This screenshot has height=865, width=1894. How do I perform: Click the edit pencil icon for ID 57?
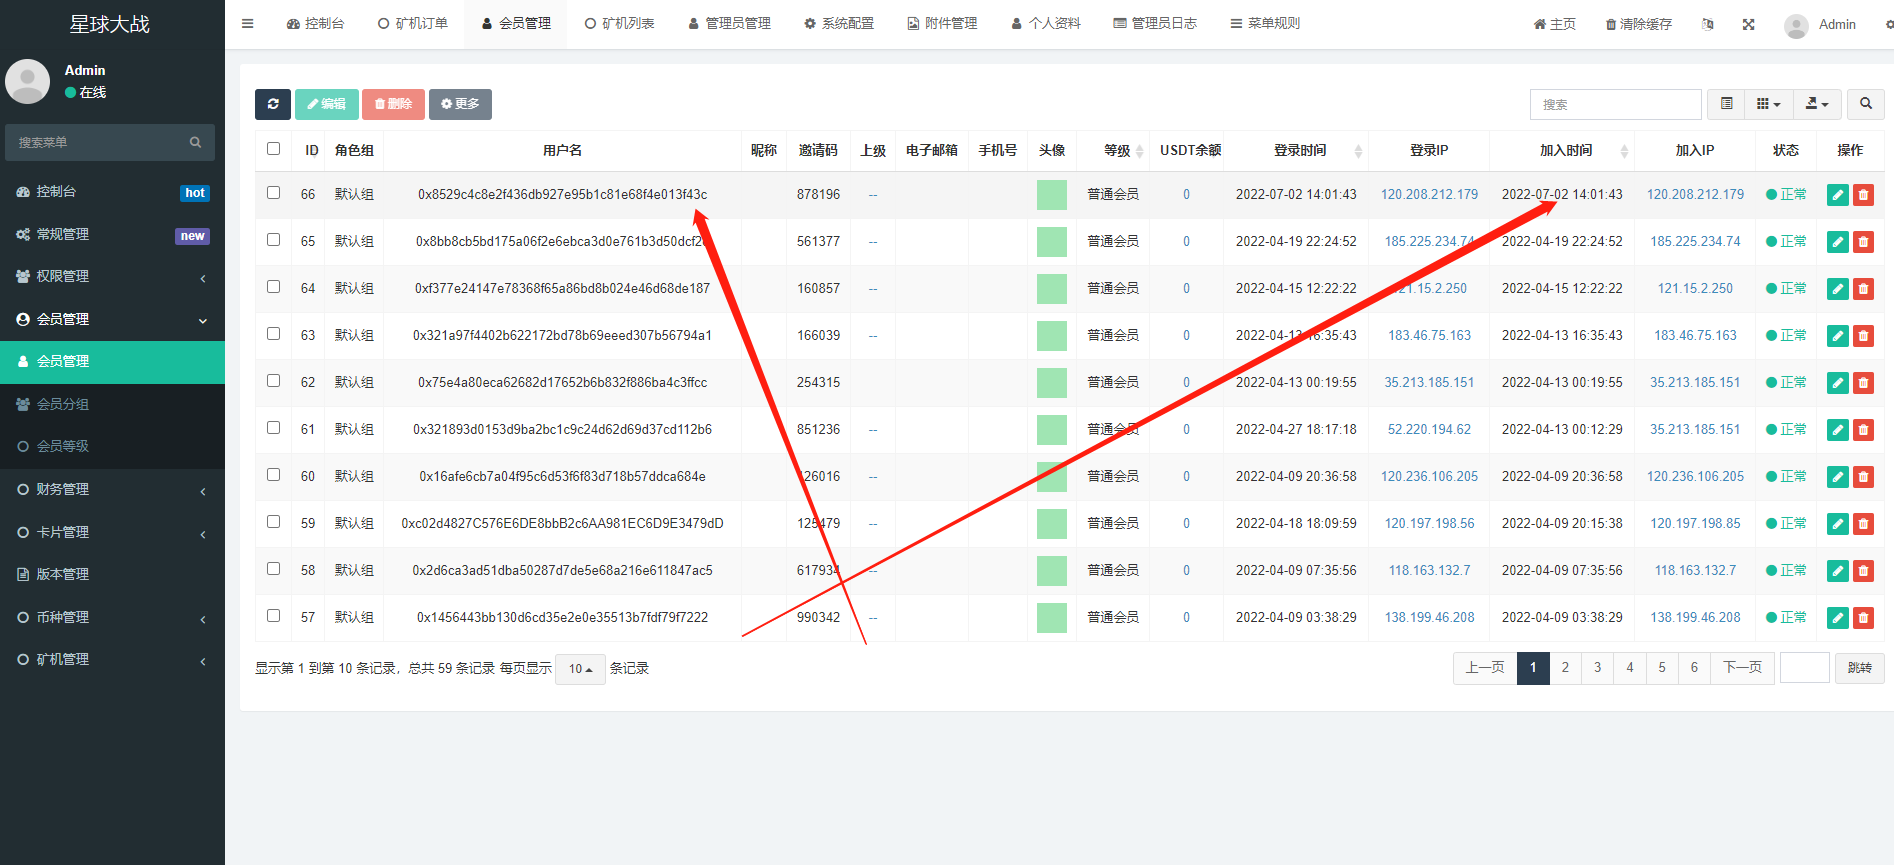tap(1838, 618)
